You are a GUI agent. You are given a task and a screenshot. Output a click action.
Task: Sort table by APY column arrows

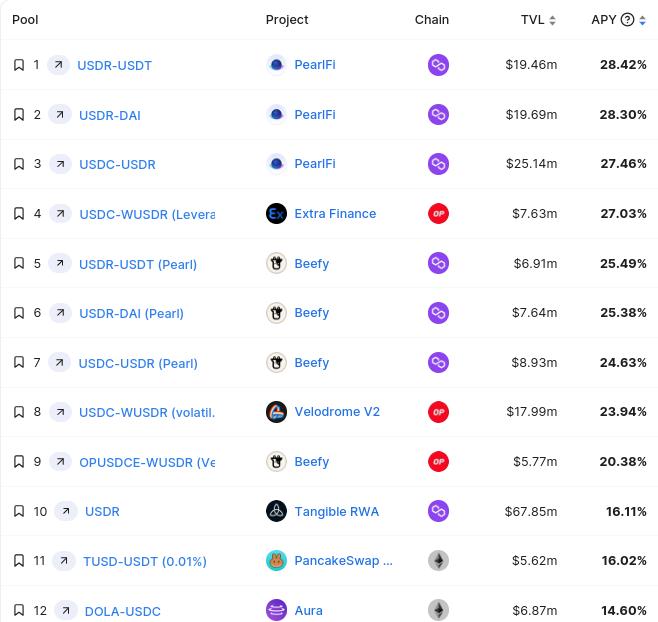(x=642, y=20)
